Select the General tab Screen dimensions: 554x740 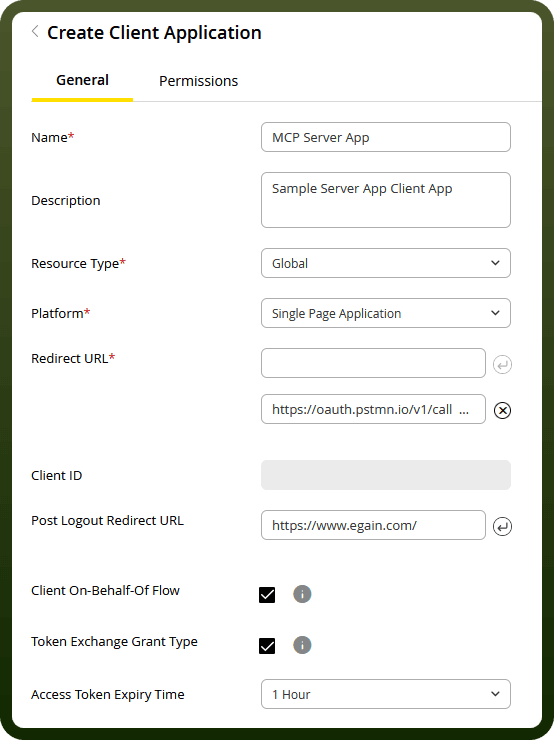coord(82,80)
